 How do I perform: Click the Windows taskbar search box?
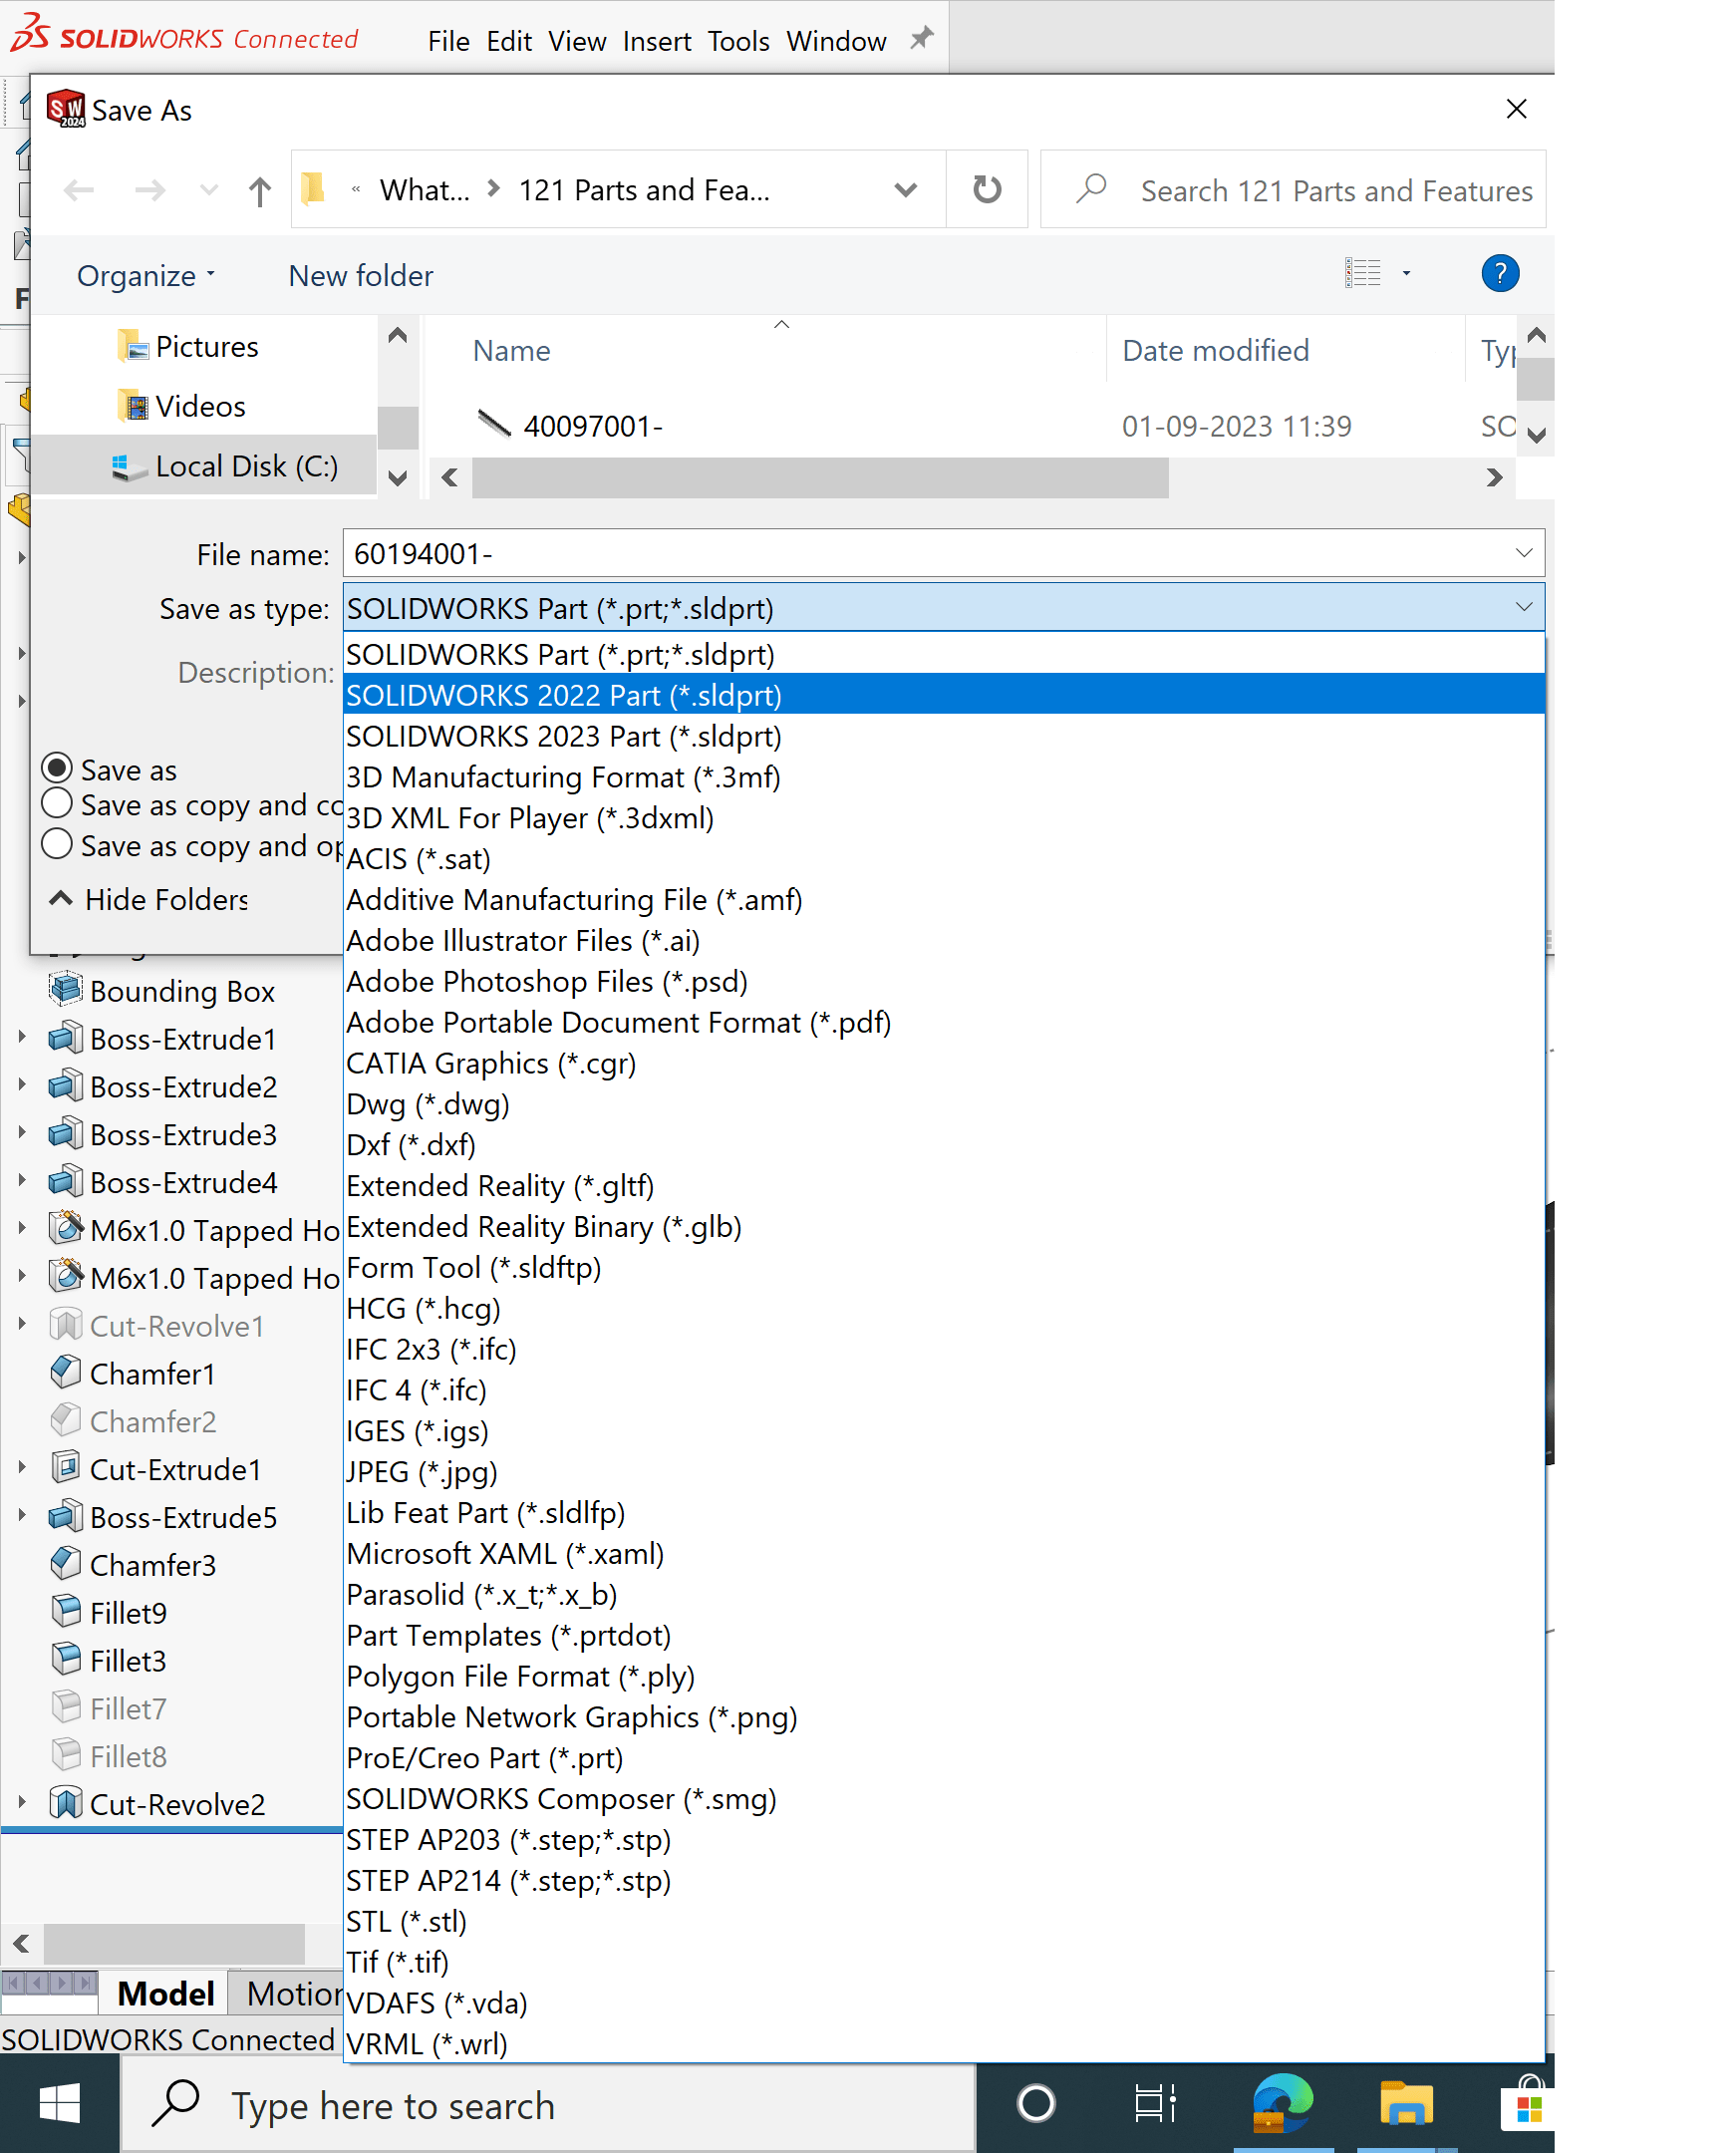pos(548,2105)
